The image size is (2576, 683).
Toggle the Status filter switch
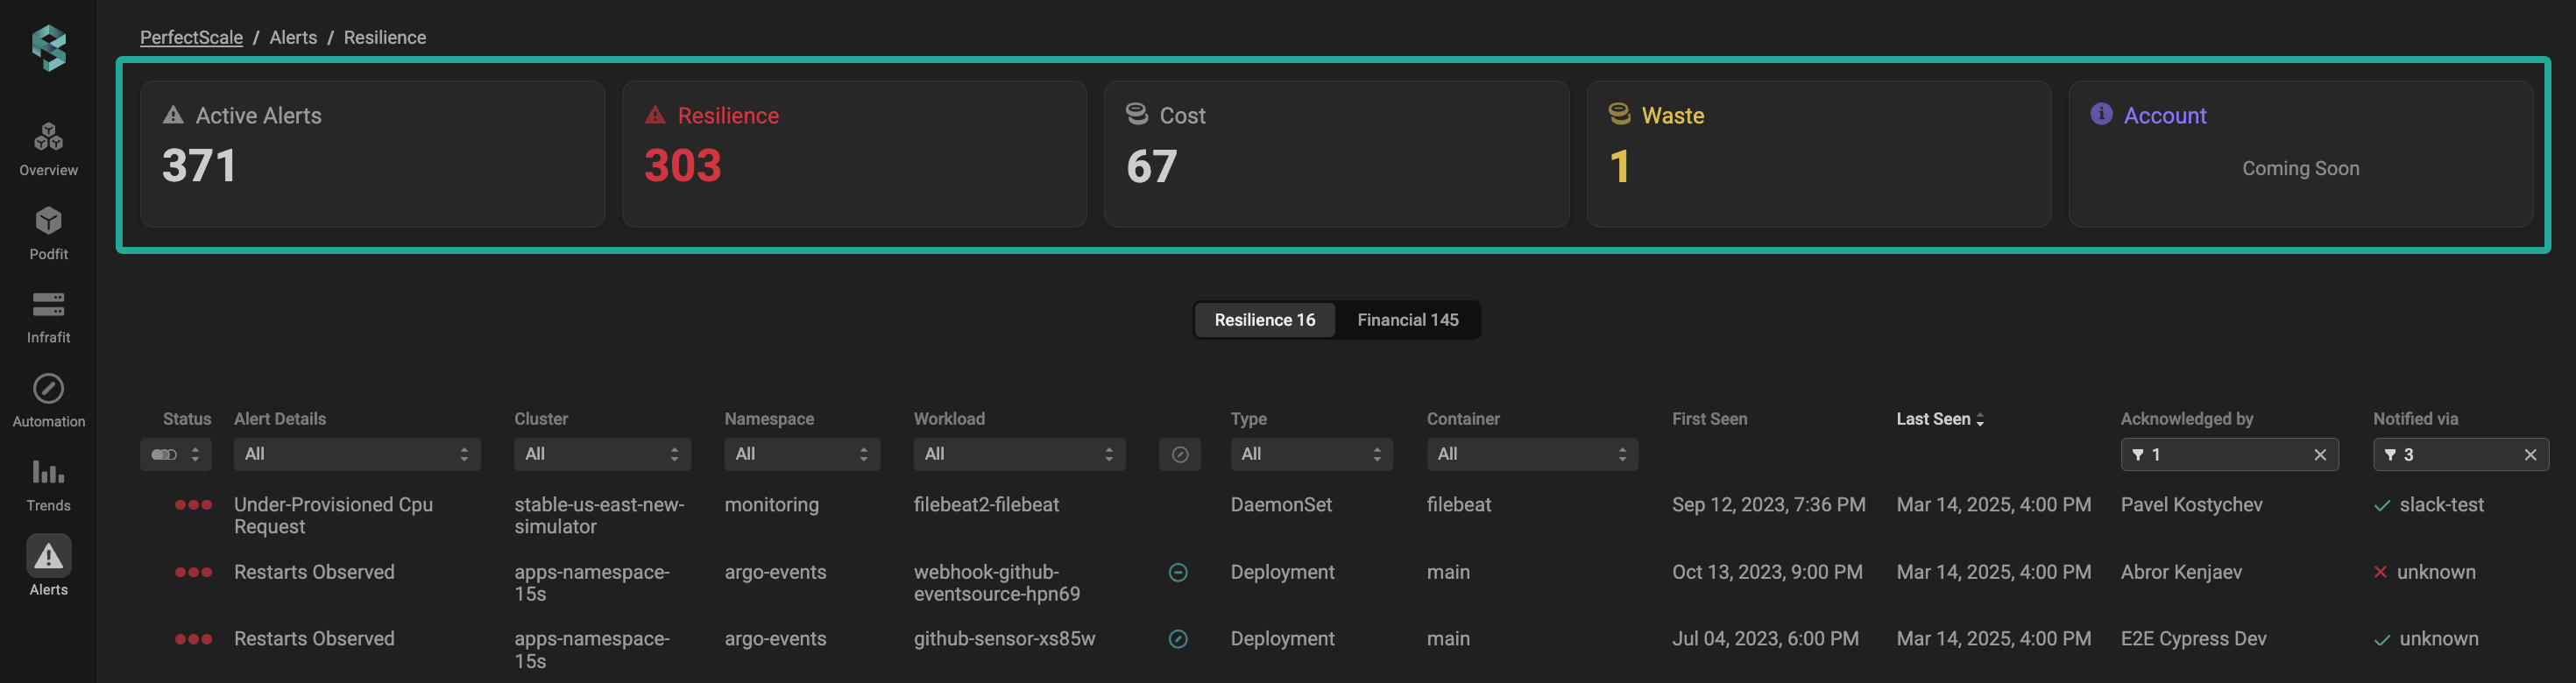point(164,455)
